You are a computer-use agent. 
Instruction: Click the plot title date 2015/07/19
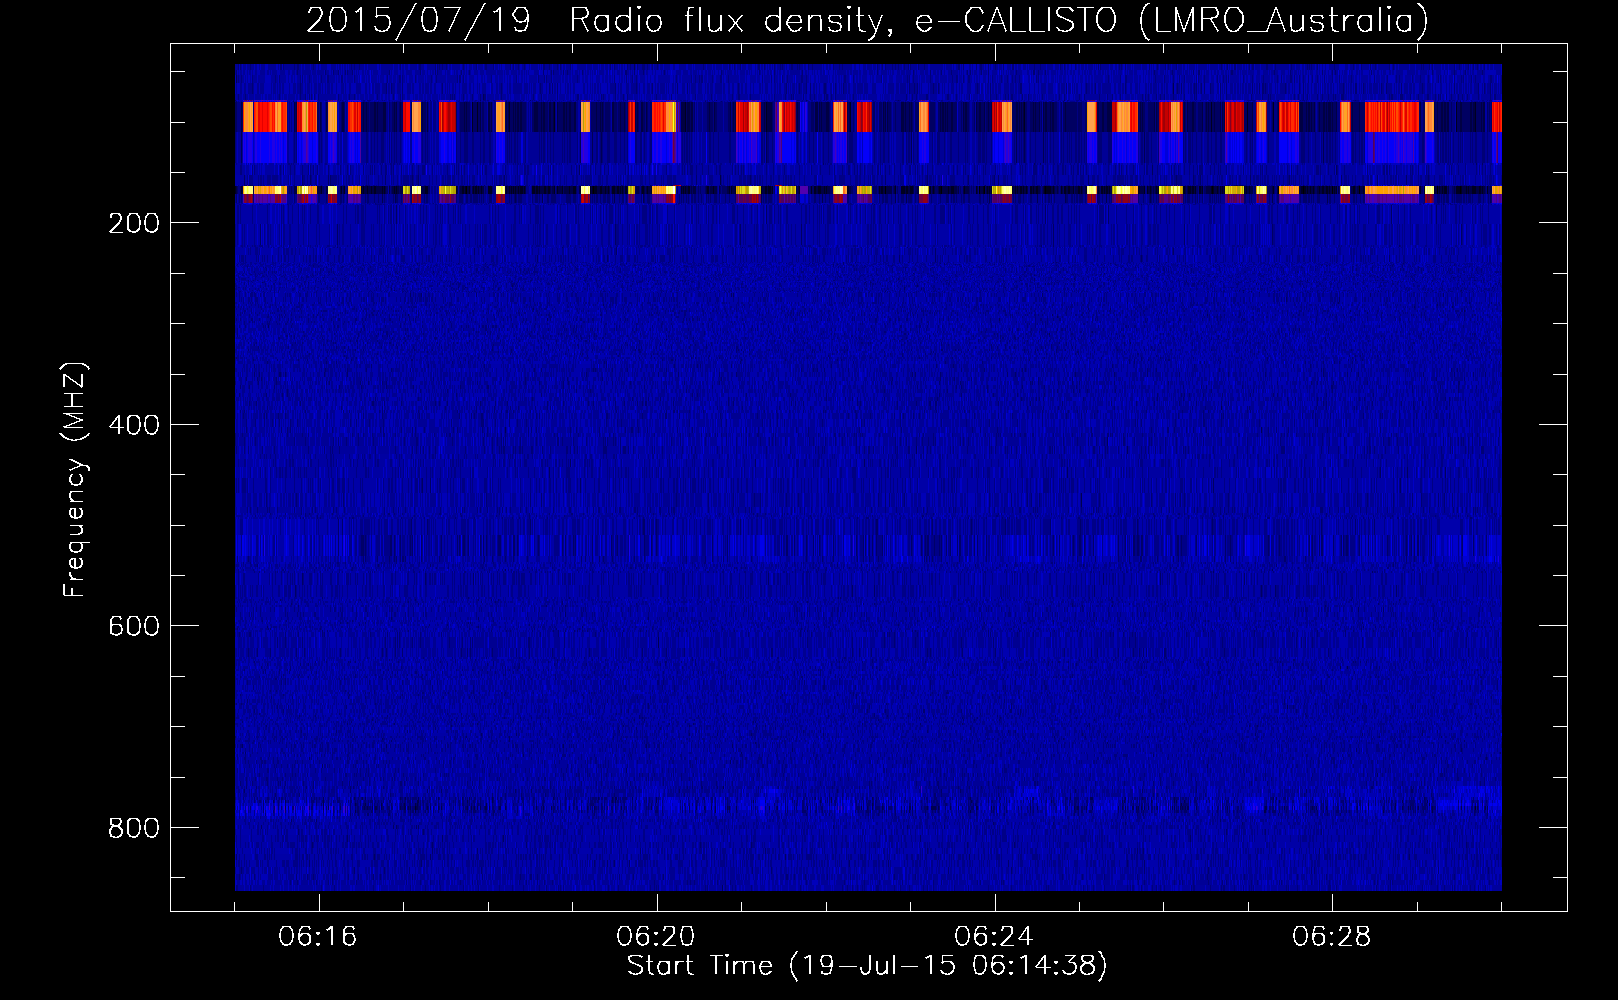click(418, 21)
